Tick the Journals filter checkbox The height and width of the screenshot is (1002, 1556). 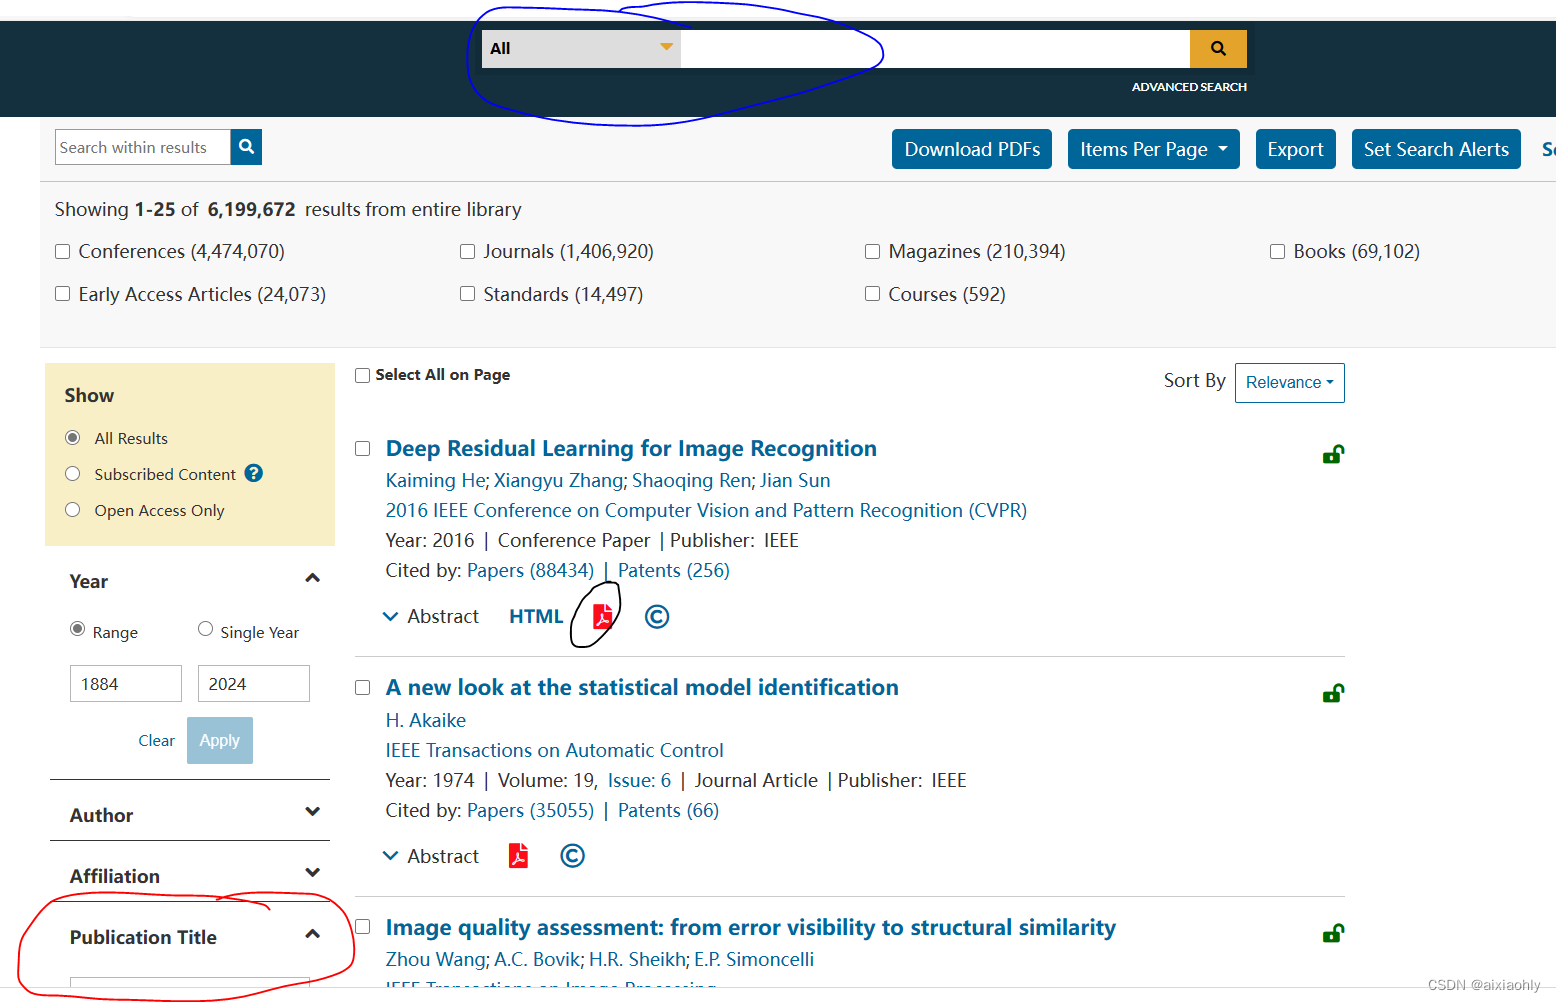click(467, 251)
